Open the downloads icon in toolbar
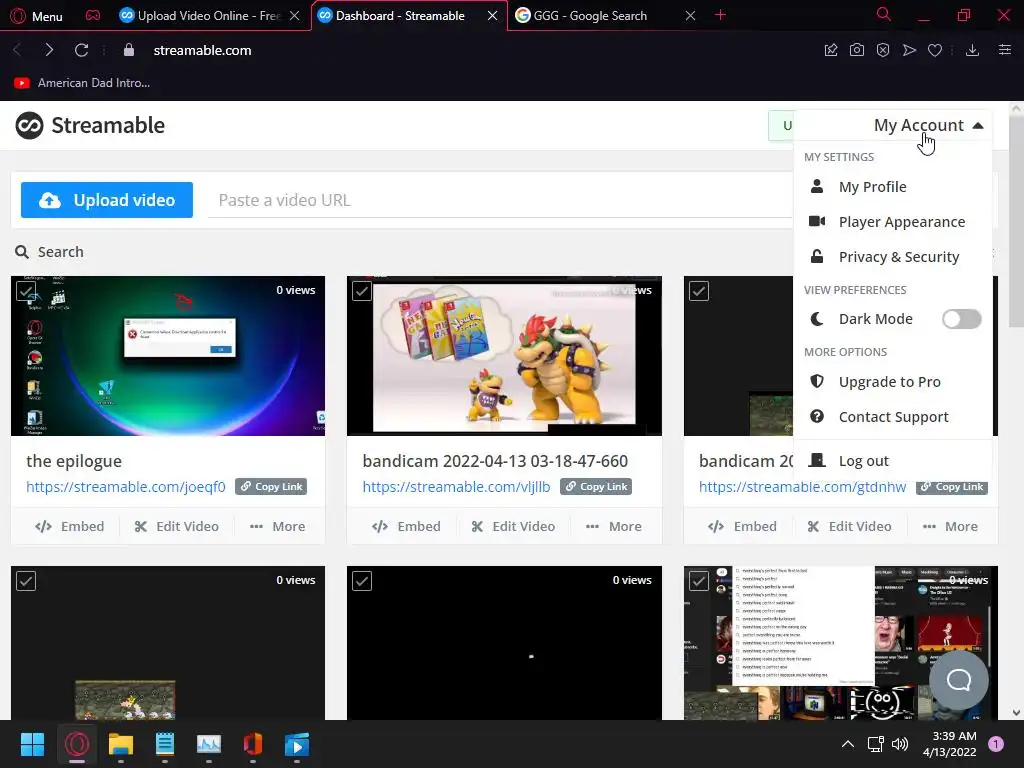Viewport: 1024px width, 768px height. tap(972, 50)
